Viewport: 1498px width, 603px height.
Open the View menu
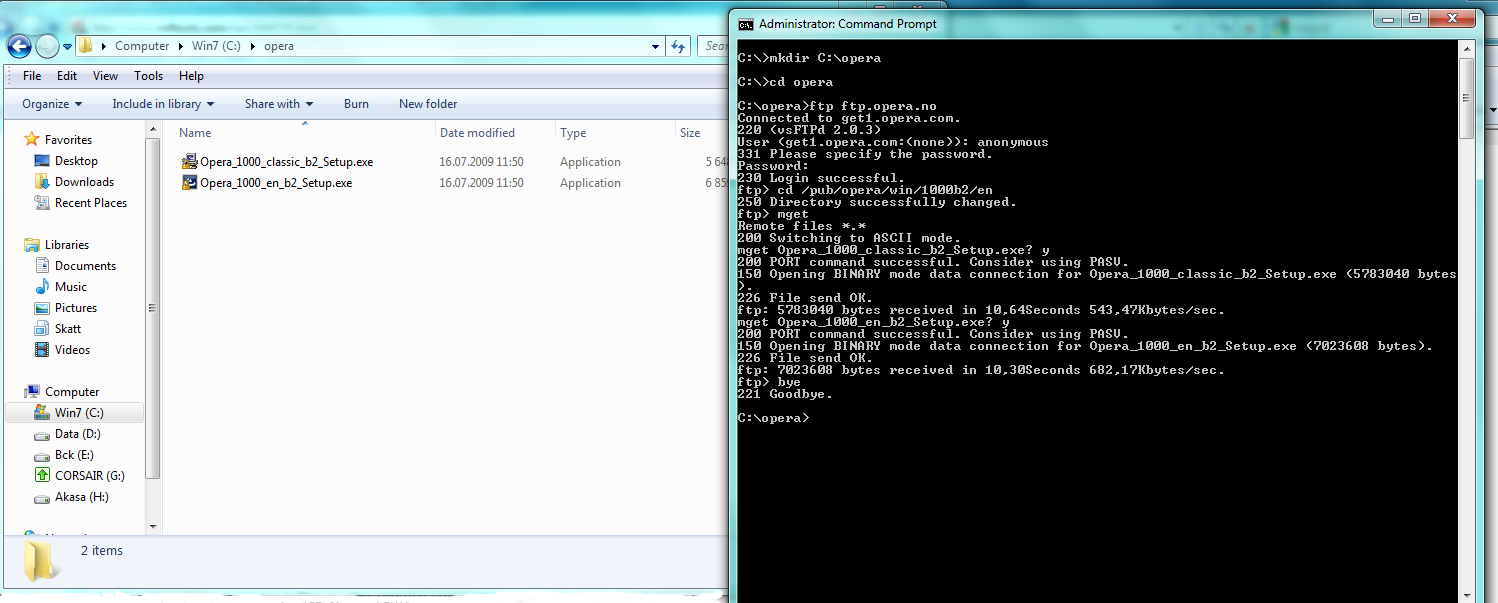pyautogui.click(x=105, y=76)
